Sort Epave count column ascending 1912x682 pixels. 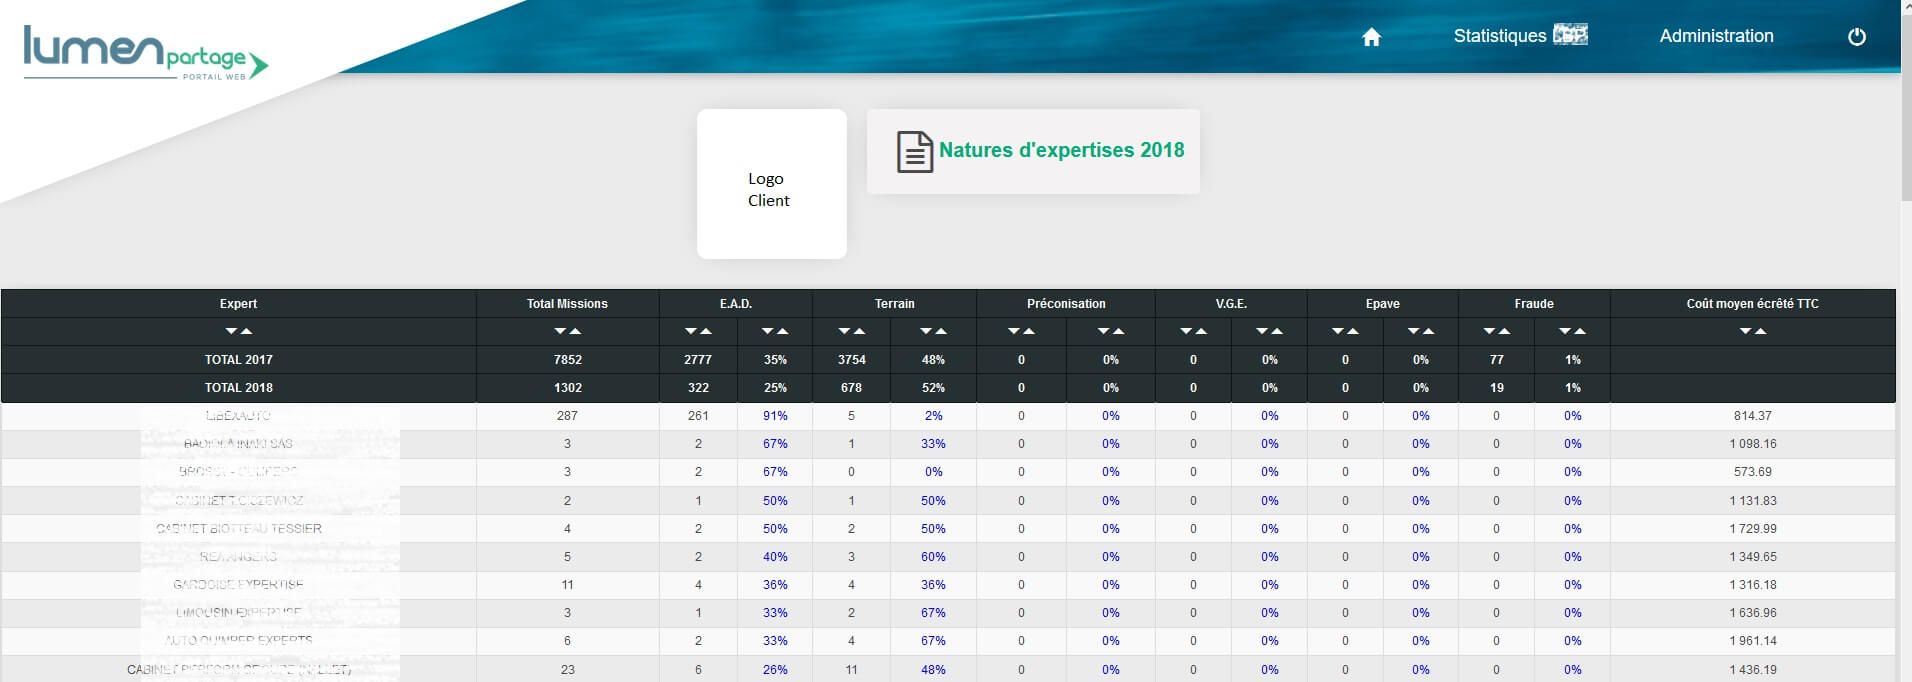click(x=1353, y=331)
